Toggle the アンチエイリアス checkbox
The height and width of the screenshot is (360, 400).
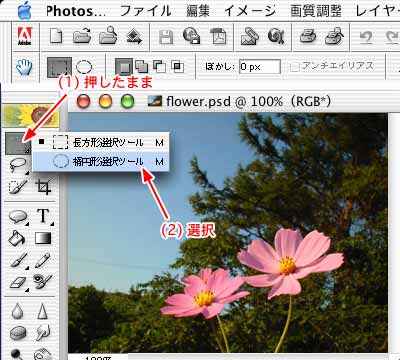[294, 67]
